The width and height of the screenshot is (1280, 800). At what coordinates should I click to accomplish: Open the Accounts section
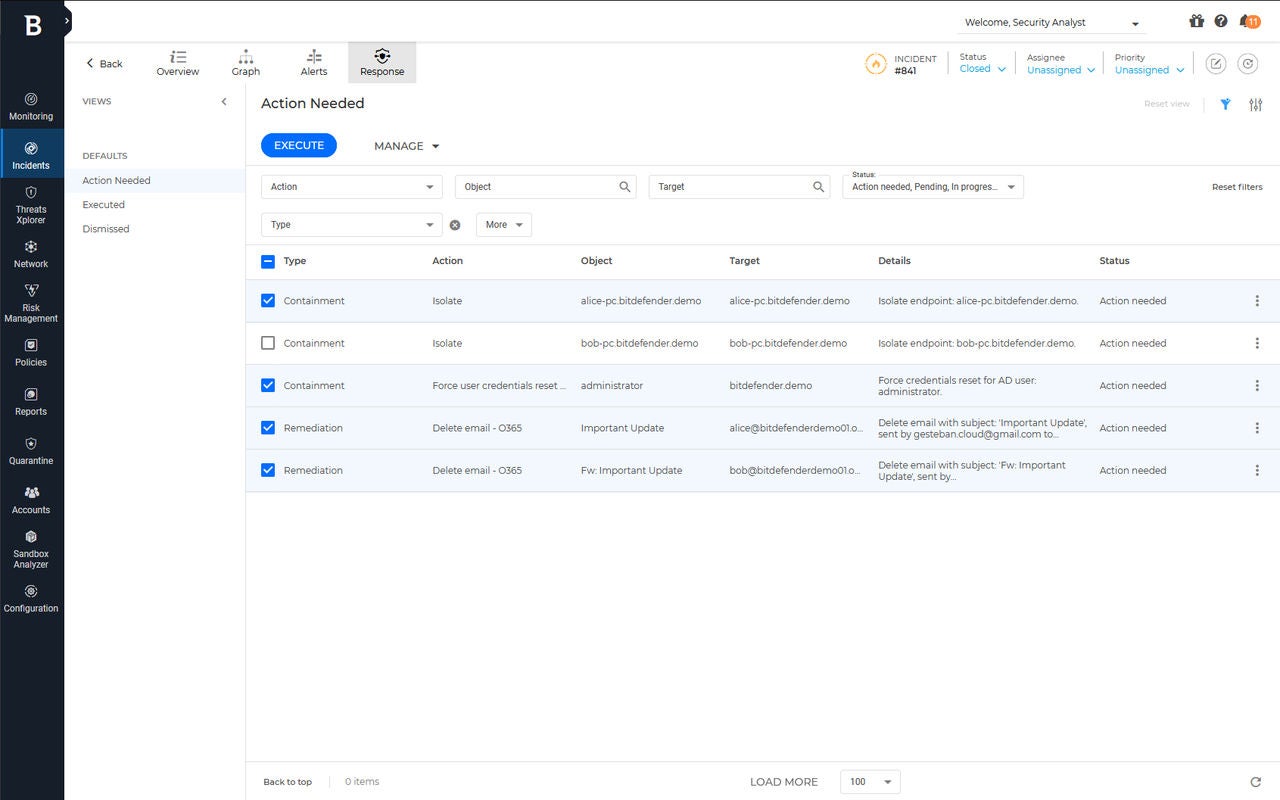pos(31,499)
